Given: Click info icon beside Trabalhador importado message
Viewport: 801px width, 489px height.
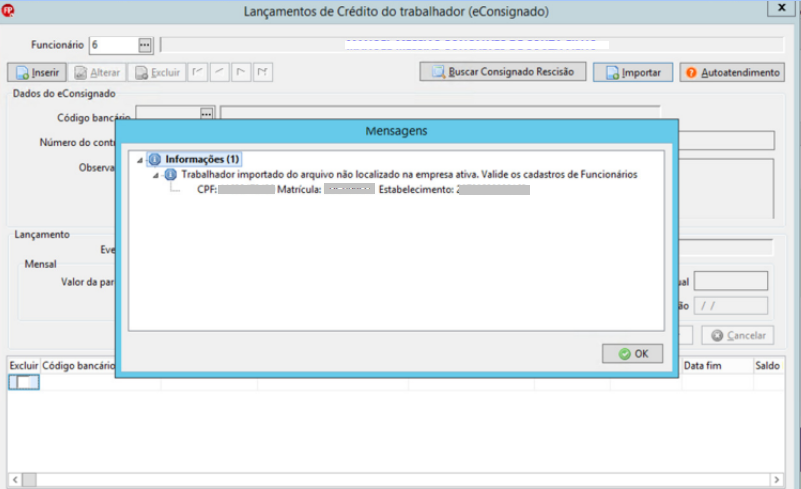Looking at the screenshot, I should pyautogui.click(x=170, y=175).
